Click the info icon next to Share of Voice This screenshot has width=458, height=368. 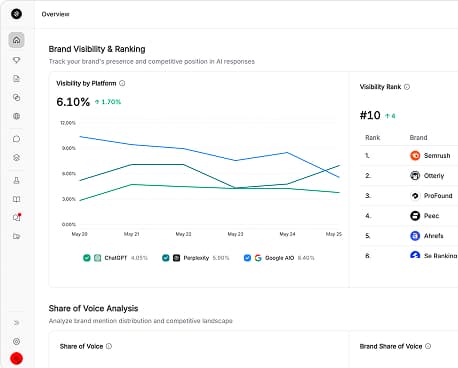109,346
